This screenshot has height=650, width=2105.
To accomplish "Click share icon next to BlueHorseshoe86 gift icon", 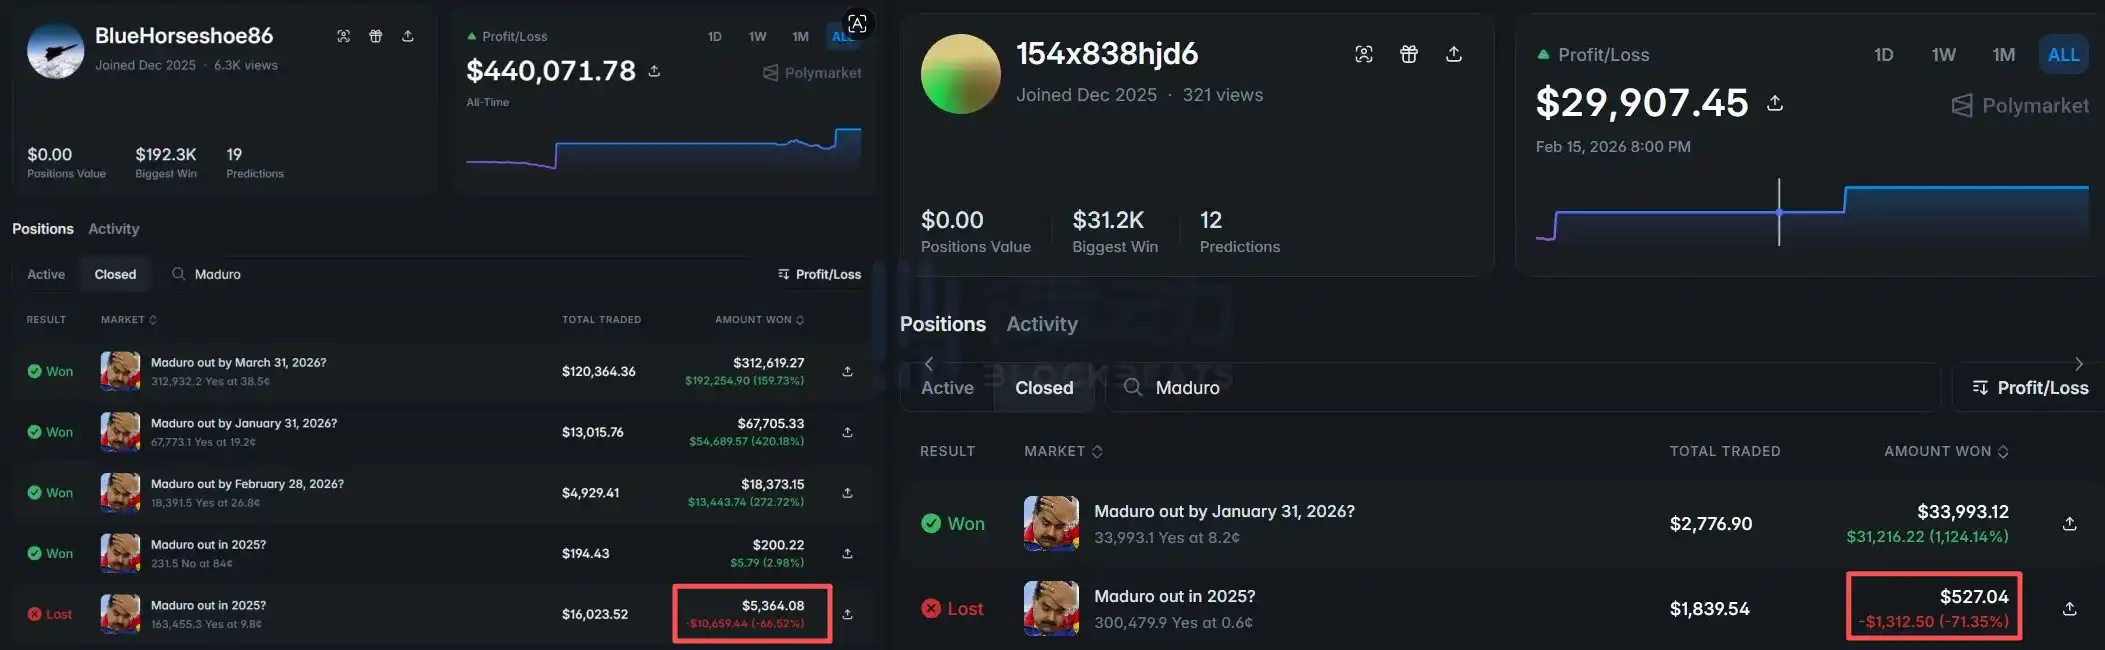I will click(x=408, y=36).
